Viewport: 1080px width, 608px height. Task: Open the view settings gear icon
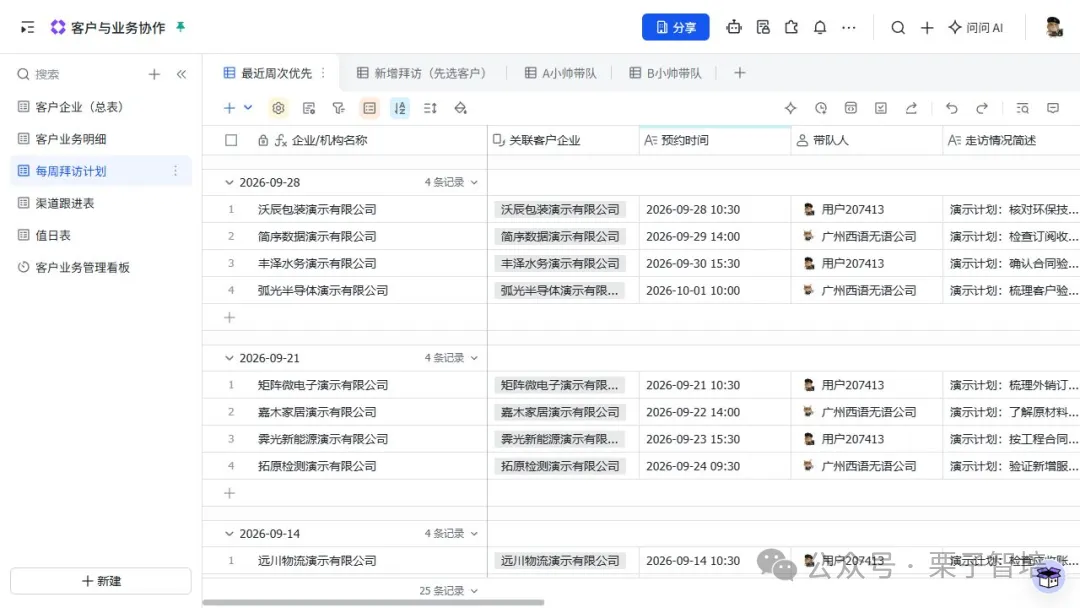278,108
